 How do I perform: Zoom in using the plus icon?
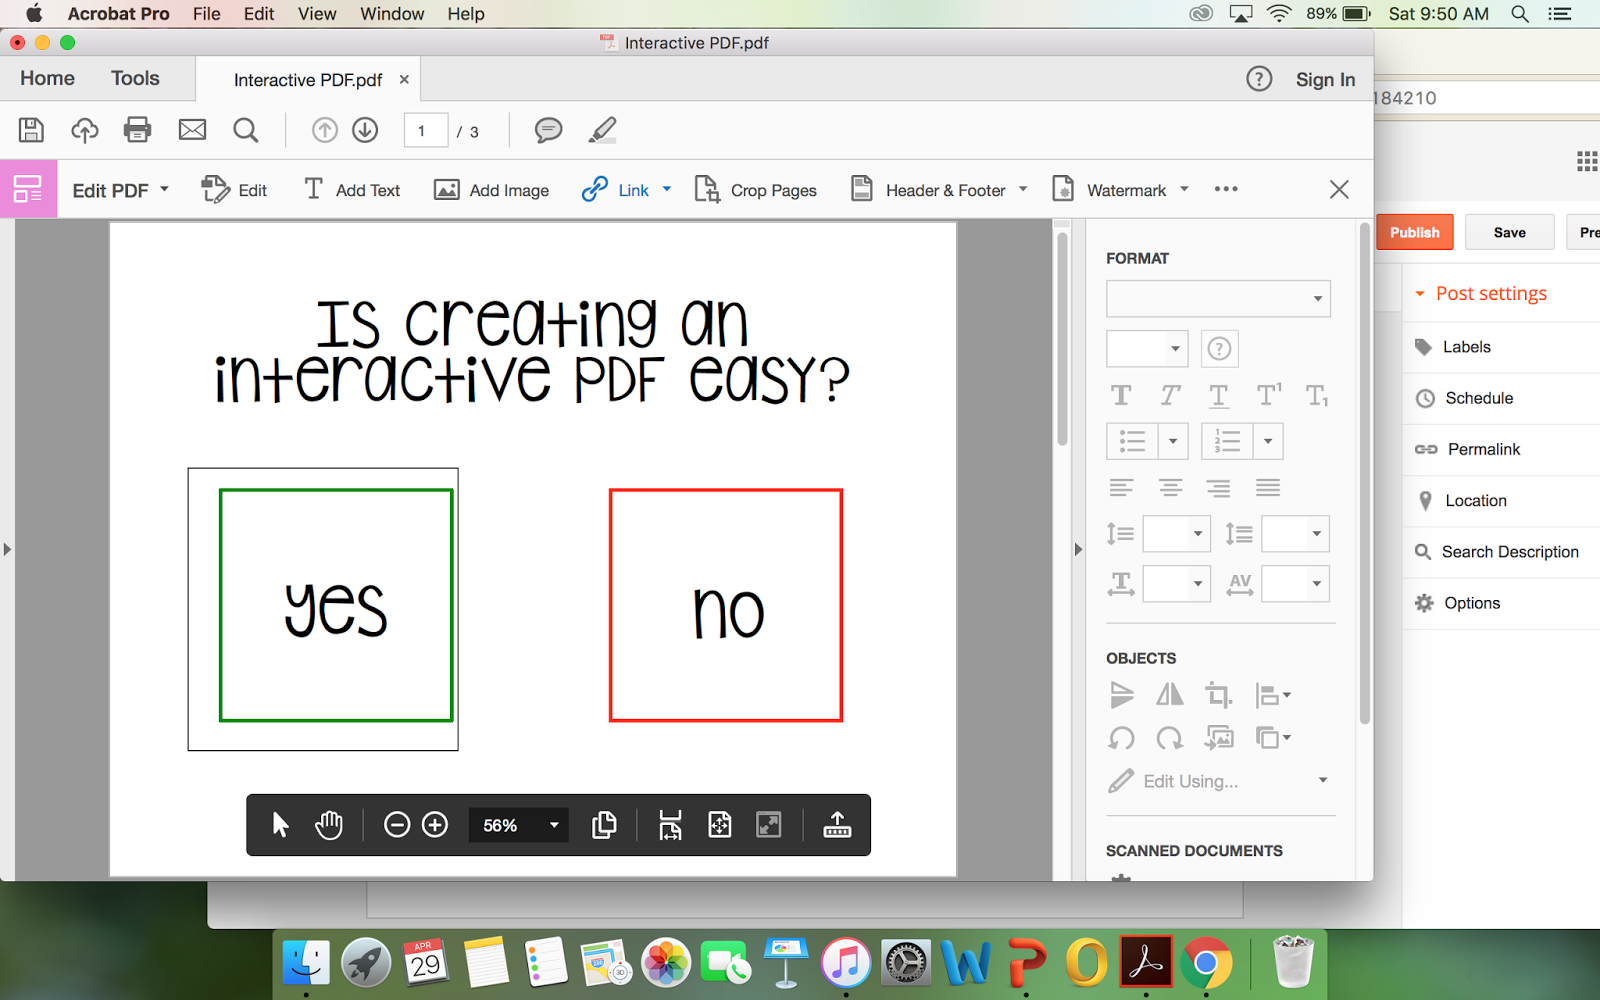point(434,825)
